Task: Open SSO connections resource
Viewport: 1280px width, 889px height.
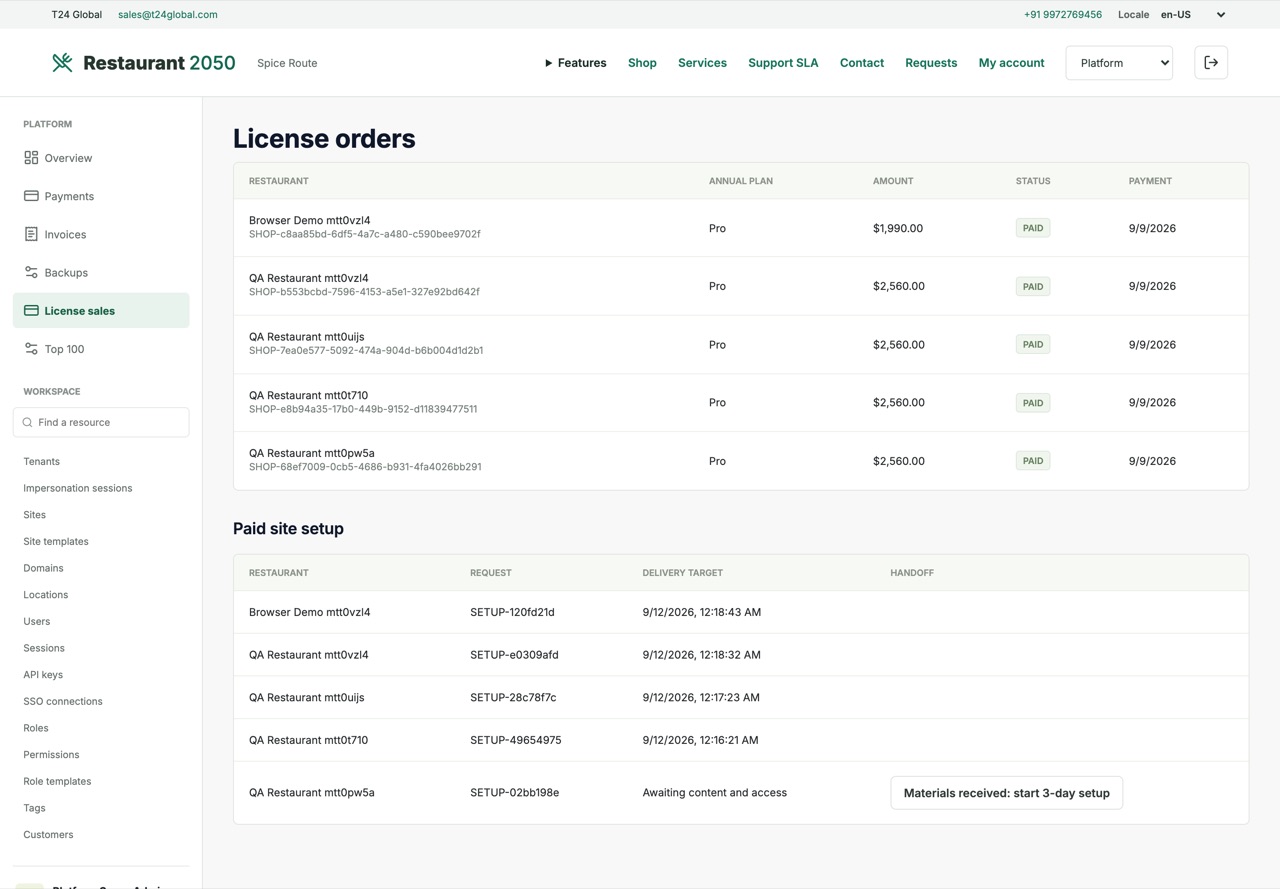Action: click(63, 701)
